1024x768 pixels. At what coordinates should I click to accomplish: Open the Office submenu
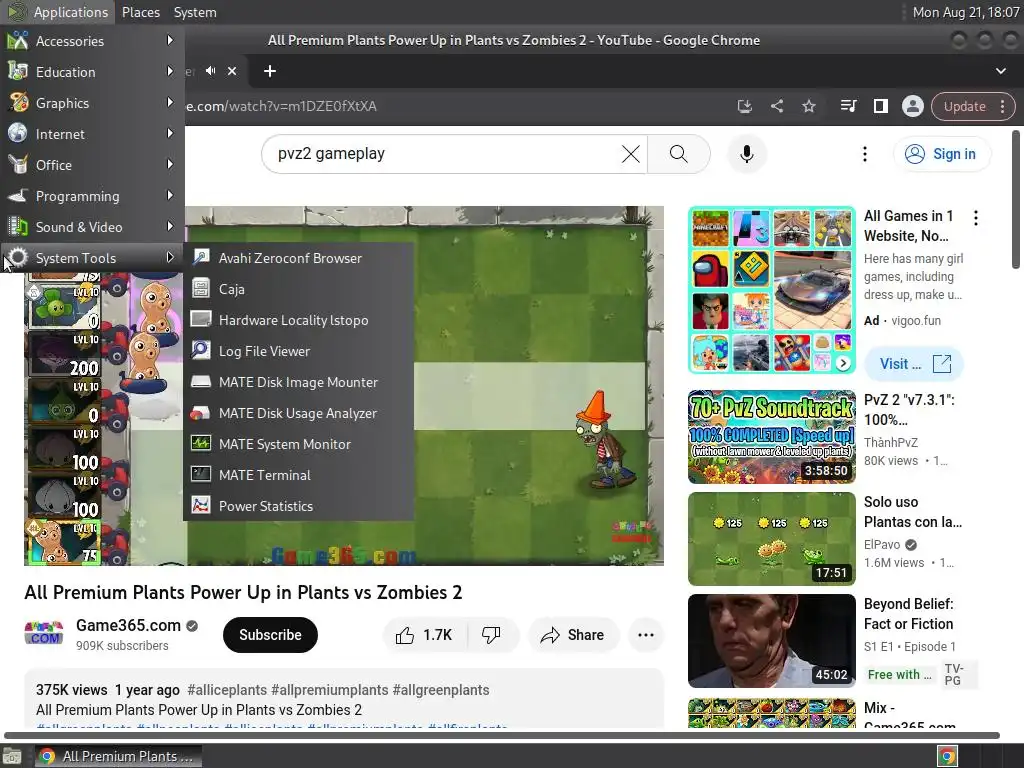[x=92, y=165]
